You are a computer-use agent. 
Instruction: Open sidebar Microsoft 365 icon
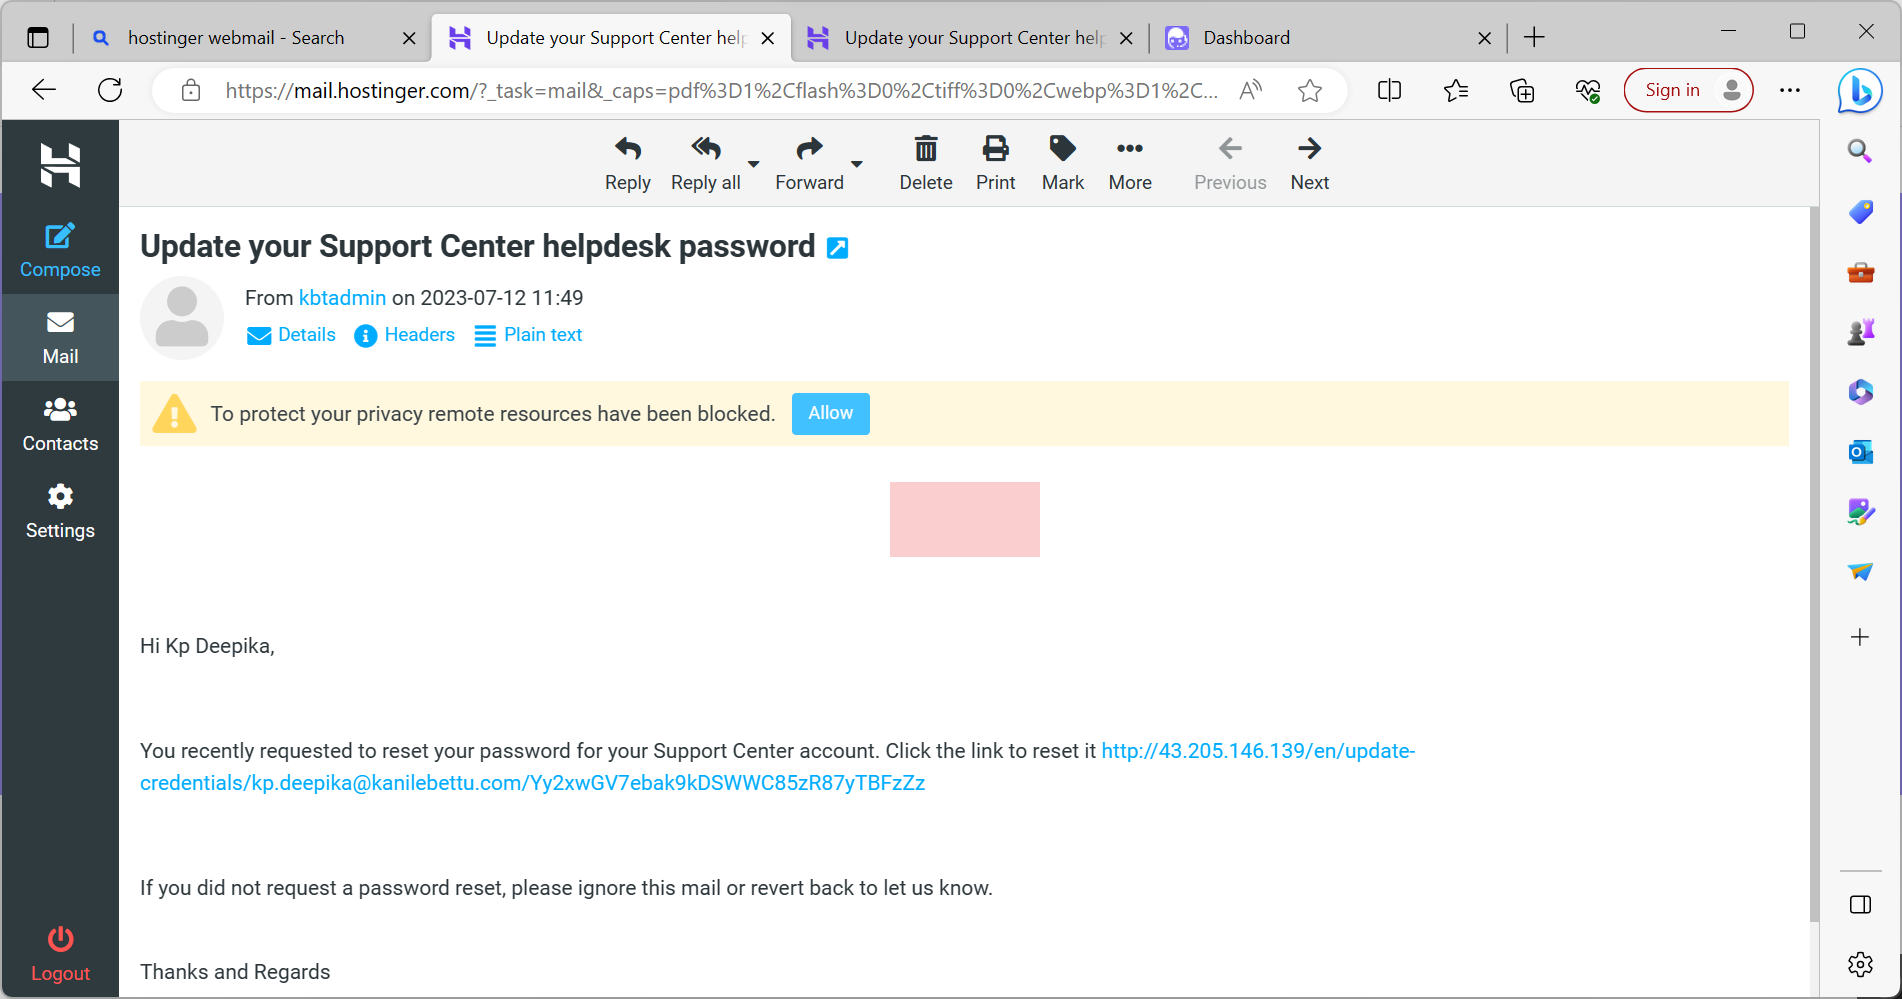tap(1860, 392)
